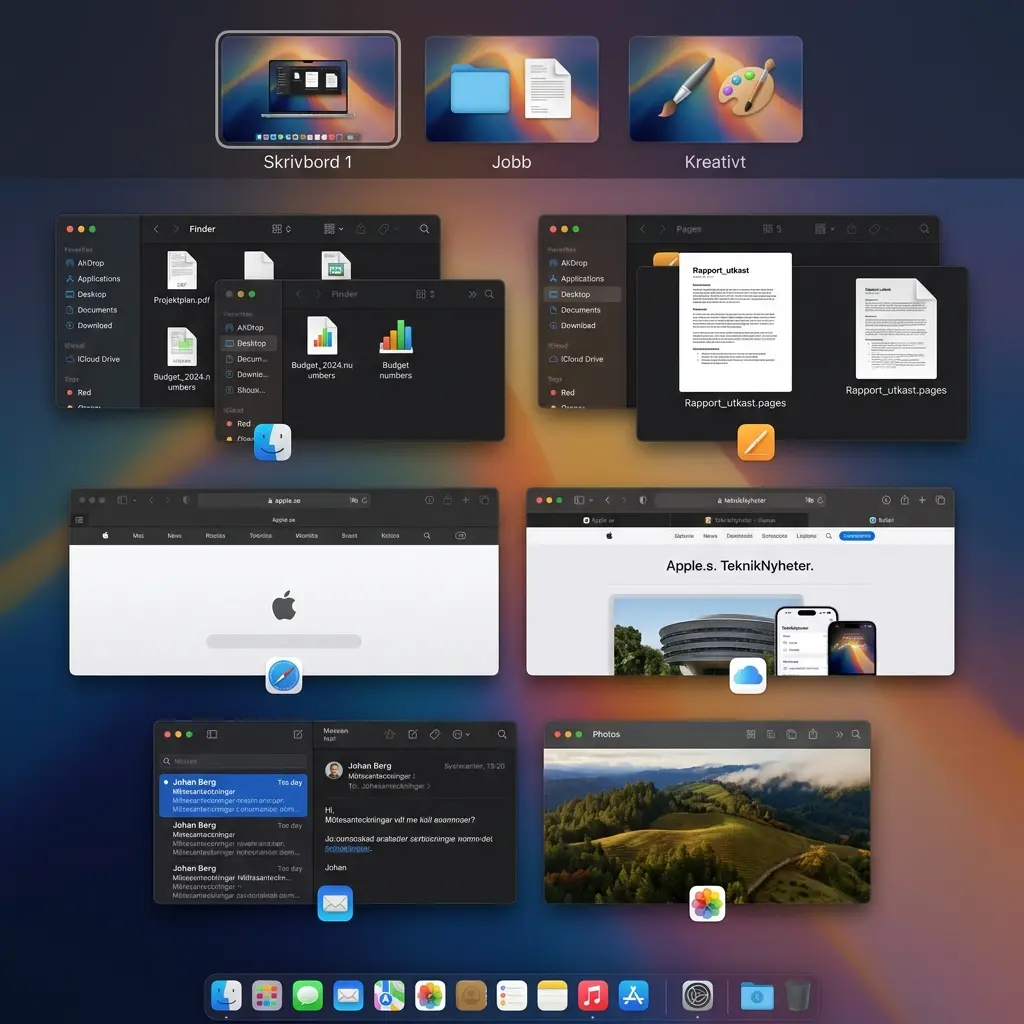
Task: Click the compose icon above Mail message list
Action: point(298,734)
